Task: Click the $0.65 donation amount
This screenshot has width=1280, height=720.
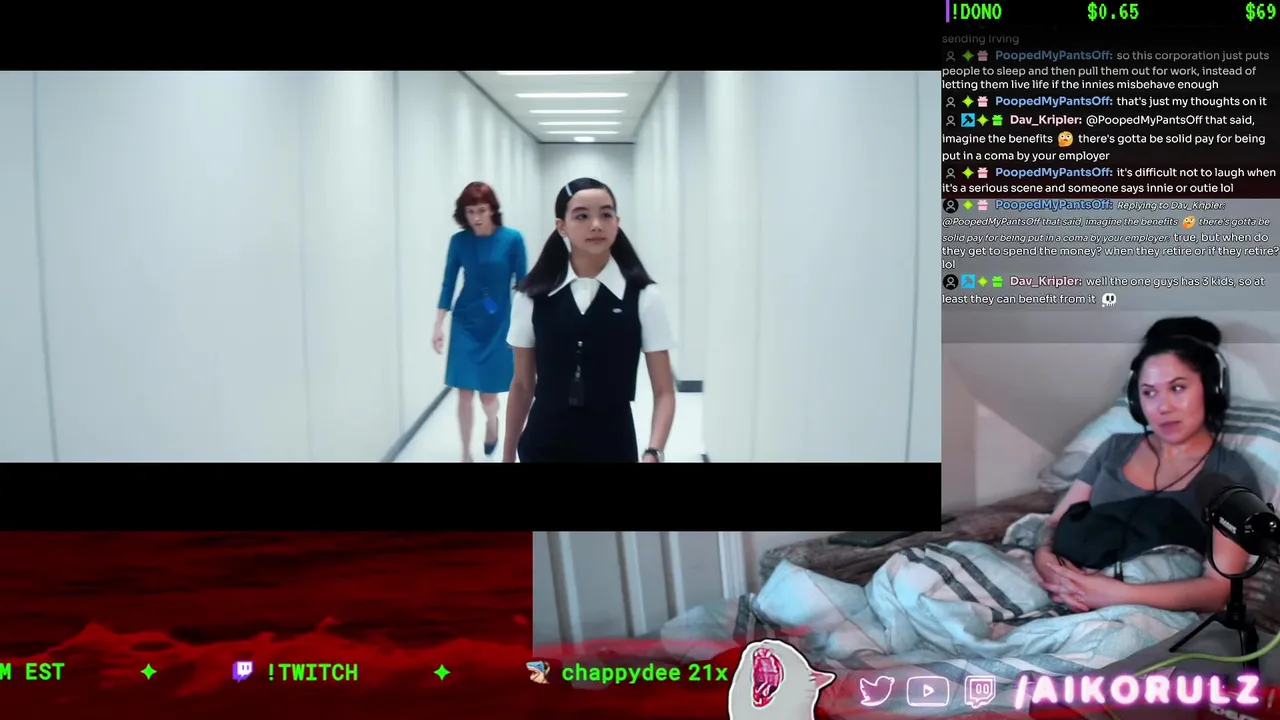Action: click(1112, 12)
